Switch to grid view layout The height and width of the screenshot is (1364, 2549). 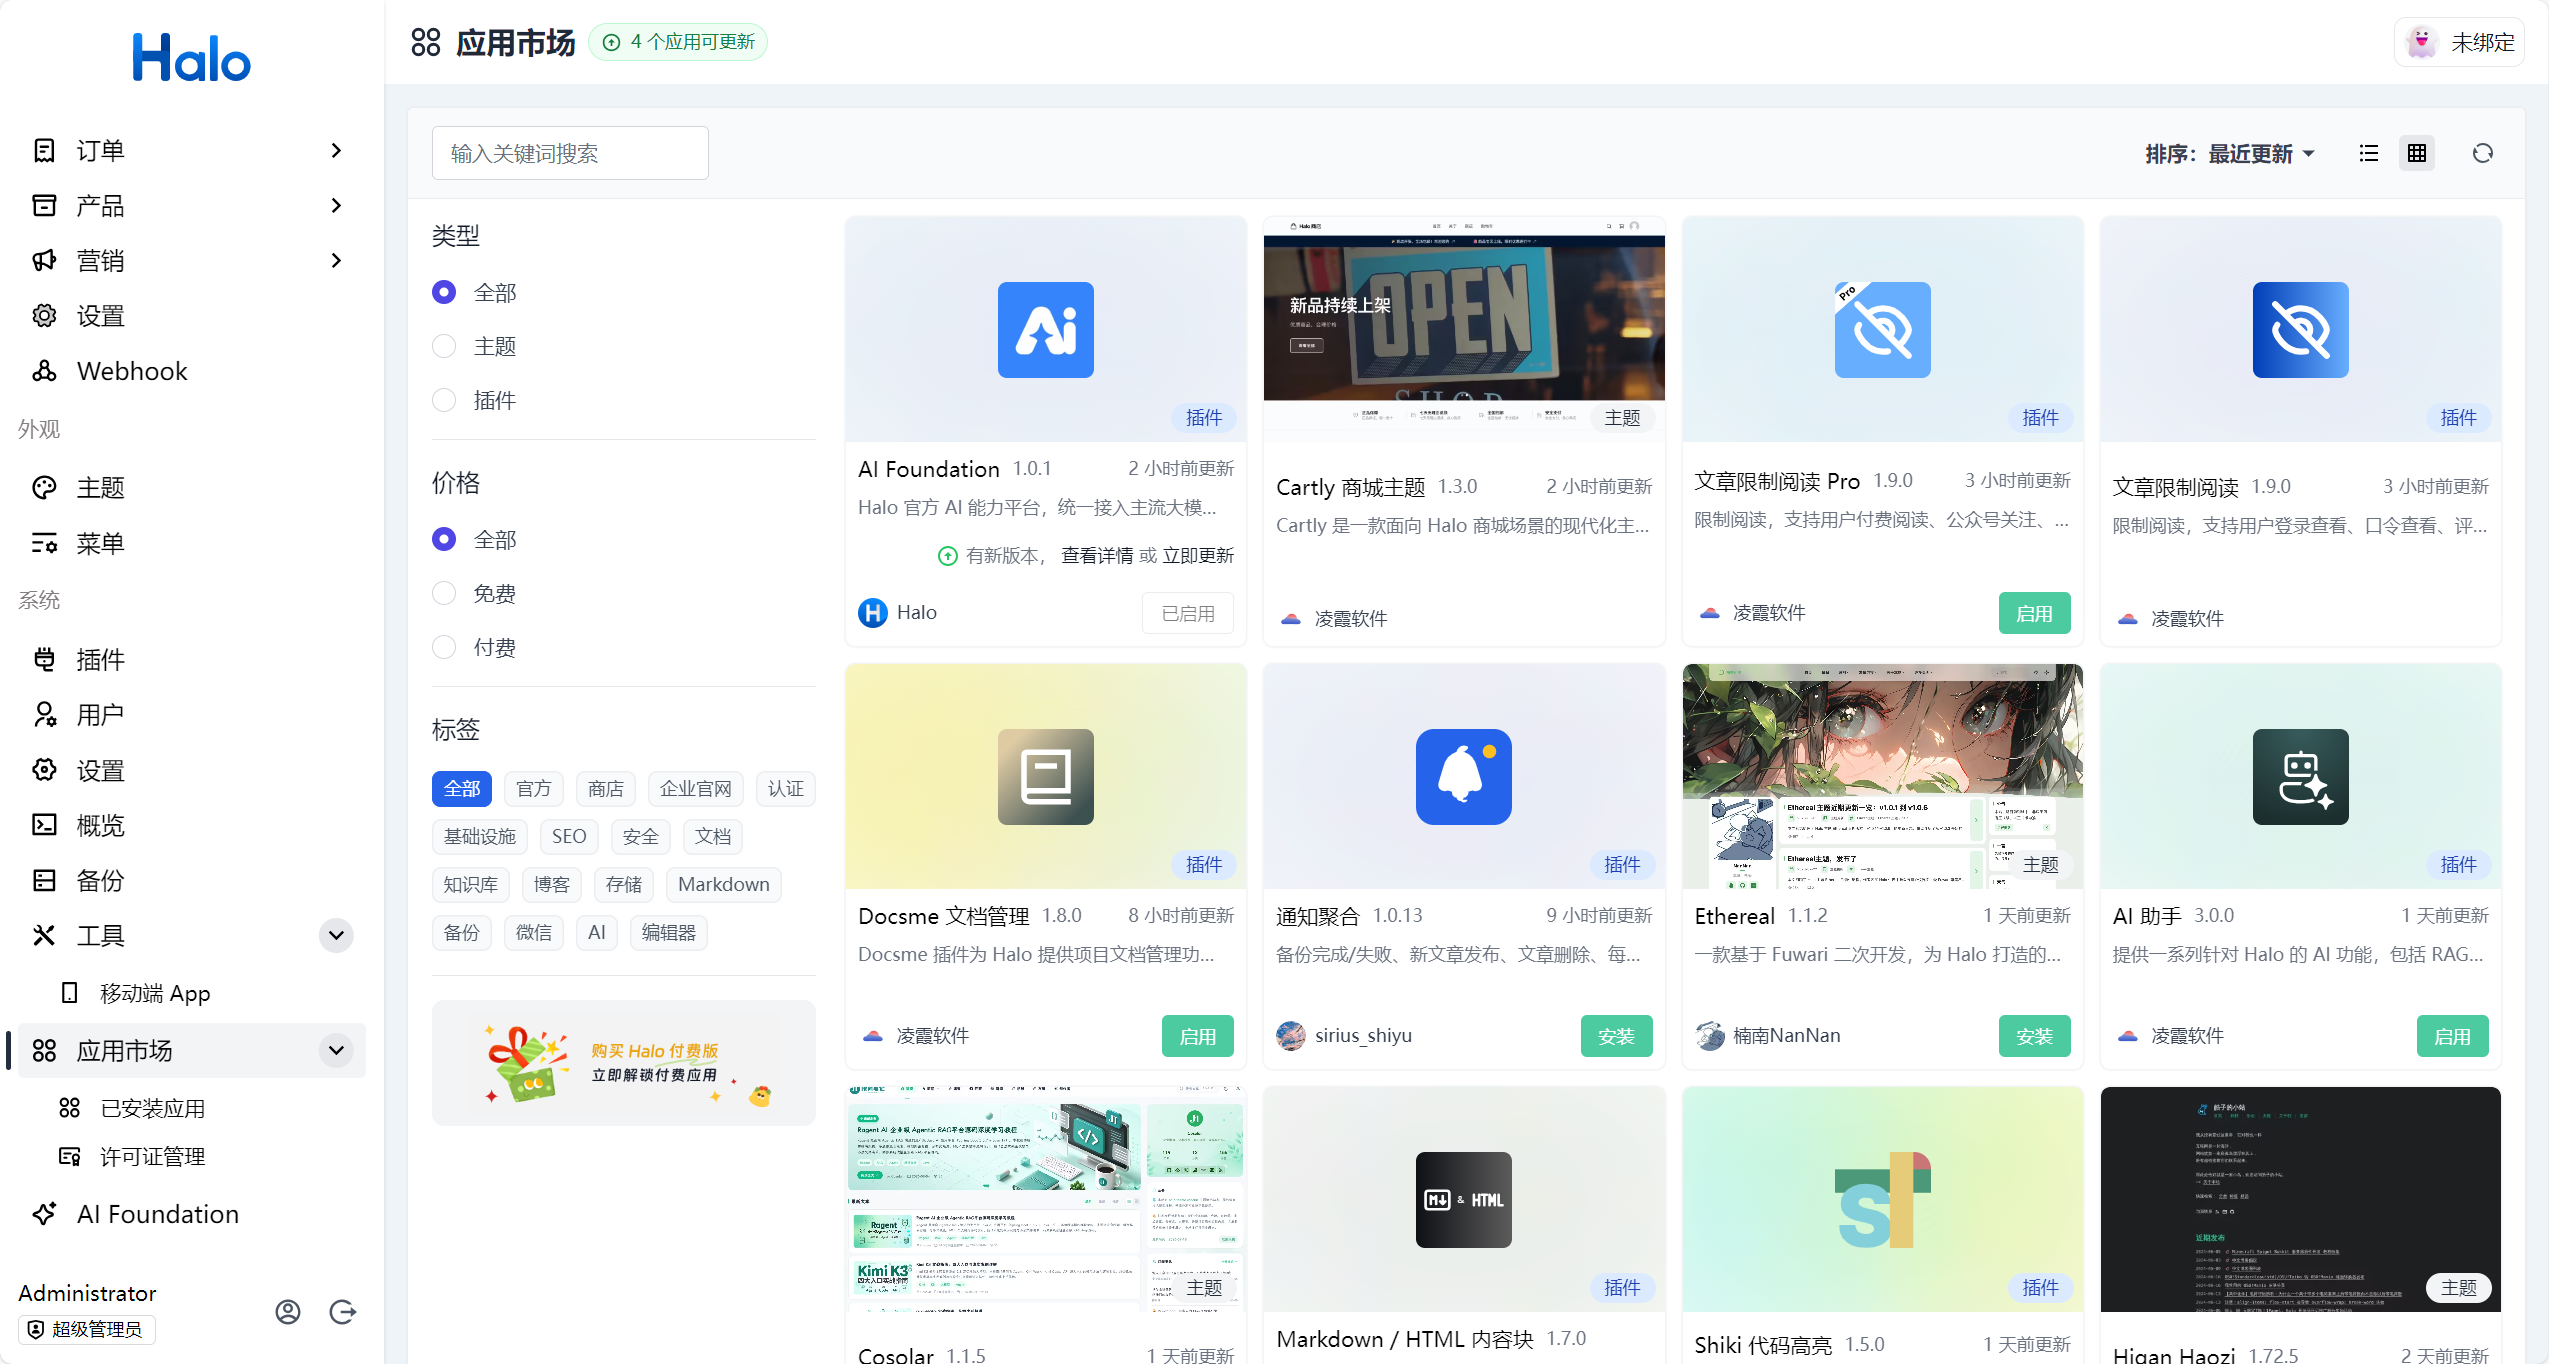point(2417,153)
